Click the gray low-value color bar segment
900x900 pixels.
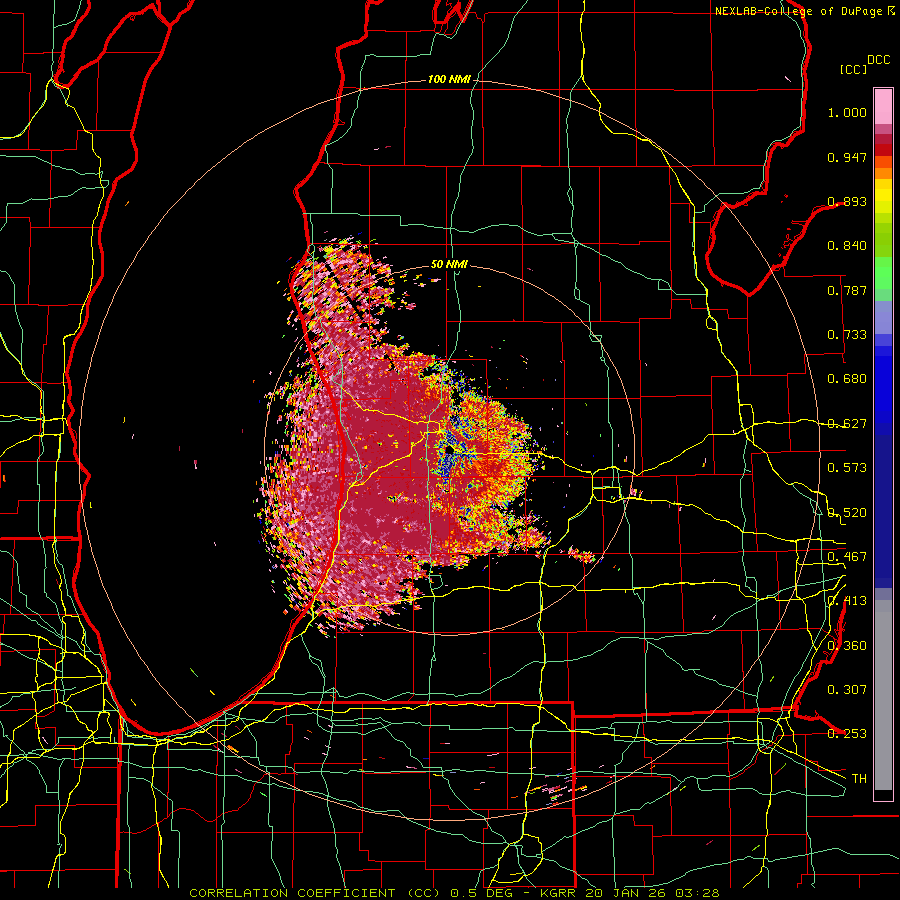tap(883, 695)
